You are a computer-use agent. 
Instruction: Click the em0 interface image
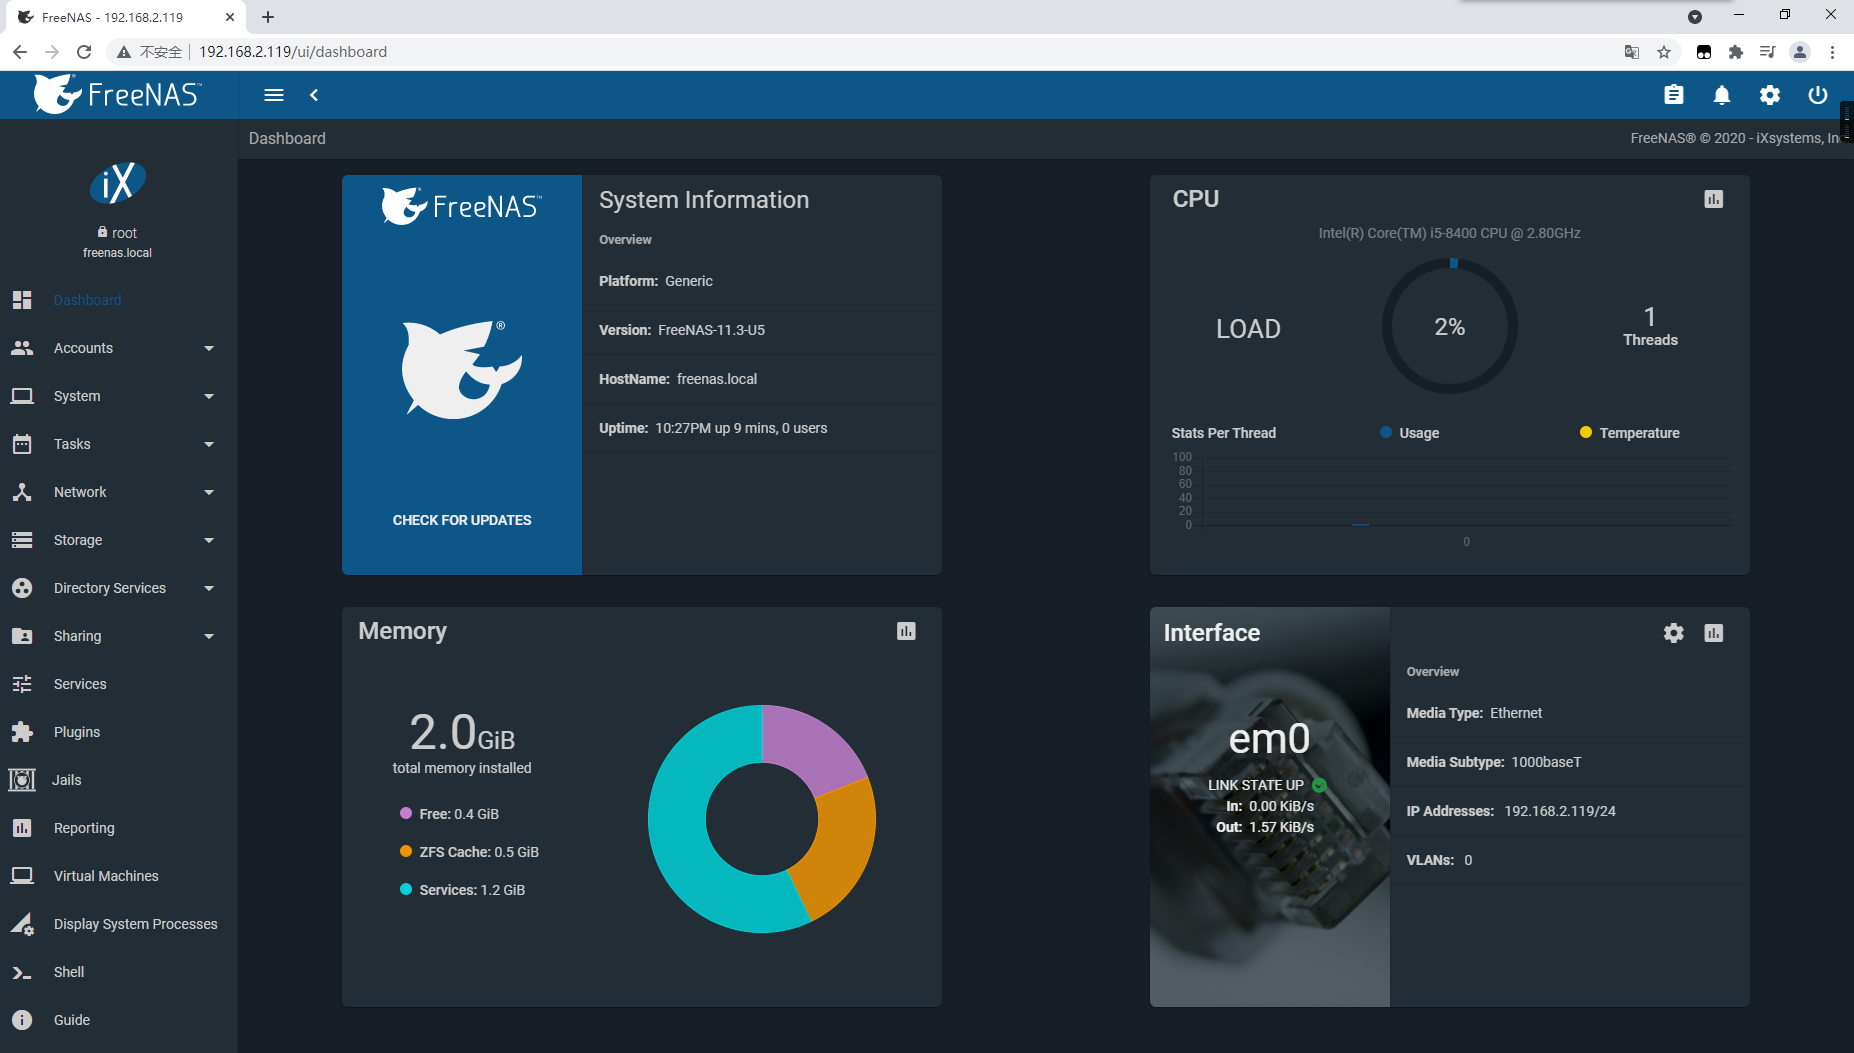click(x=1270, y=807)
